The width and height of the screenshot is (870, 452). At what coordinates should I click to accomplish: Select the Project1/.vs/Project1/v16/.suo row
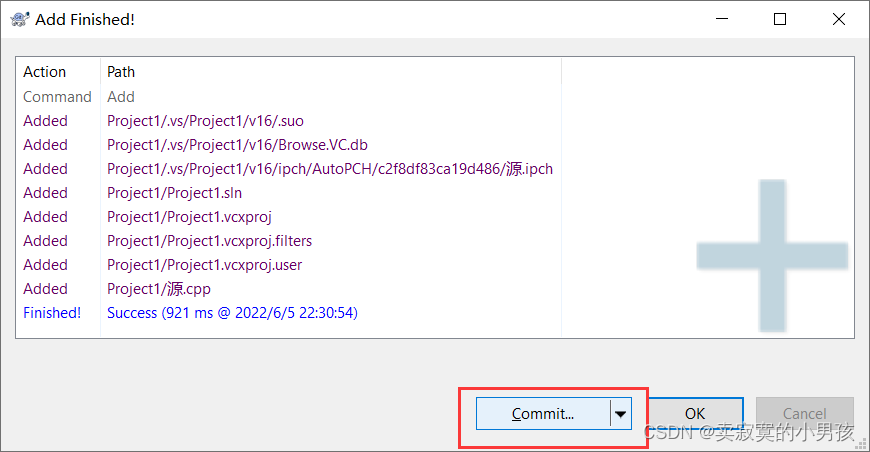(289, 121)
